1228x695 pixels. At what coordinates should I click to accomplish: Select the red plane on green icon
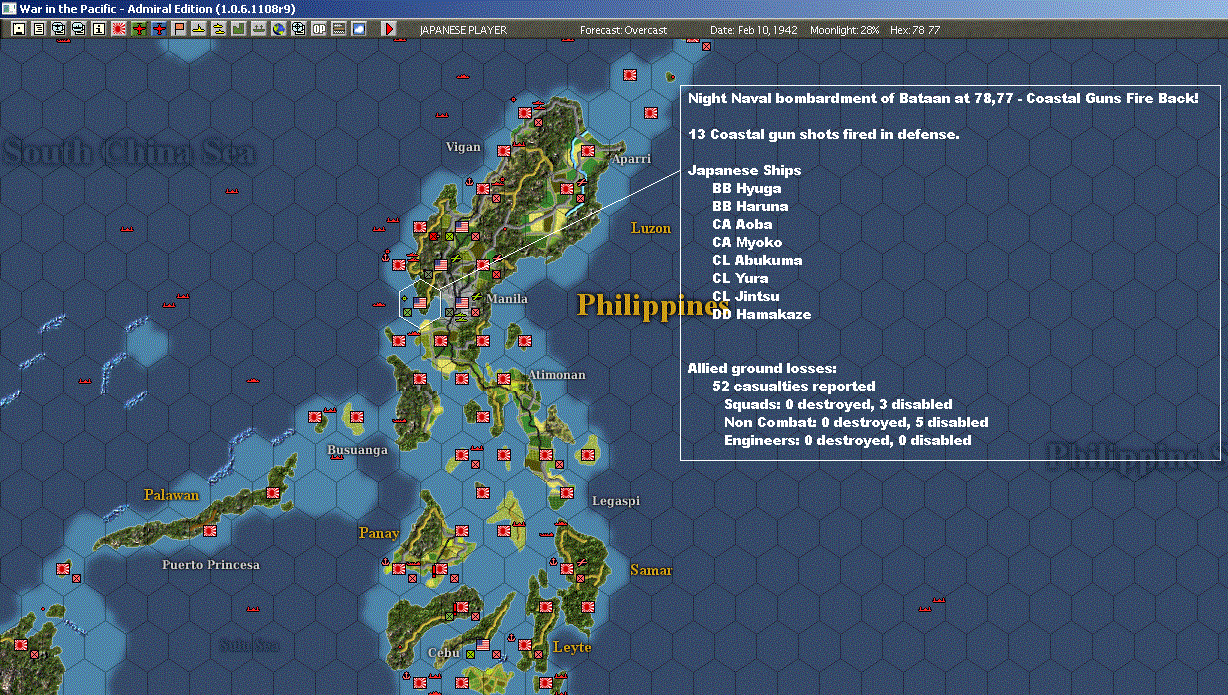click(x=139, y=29)
